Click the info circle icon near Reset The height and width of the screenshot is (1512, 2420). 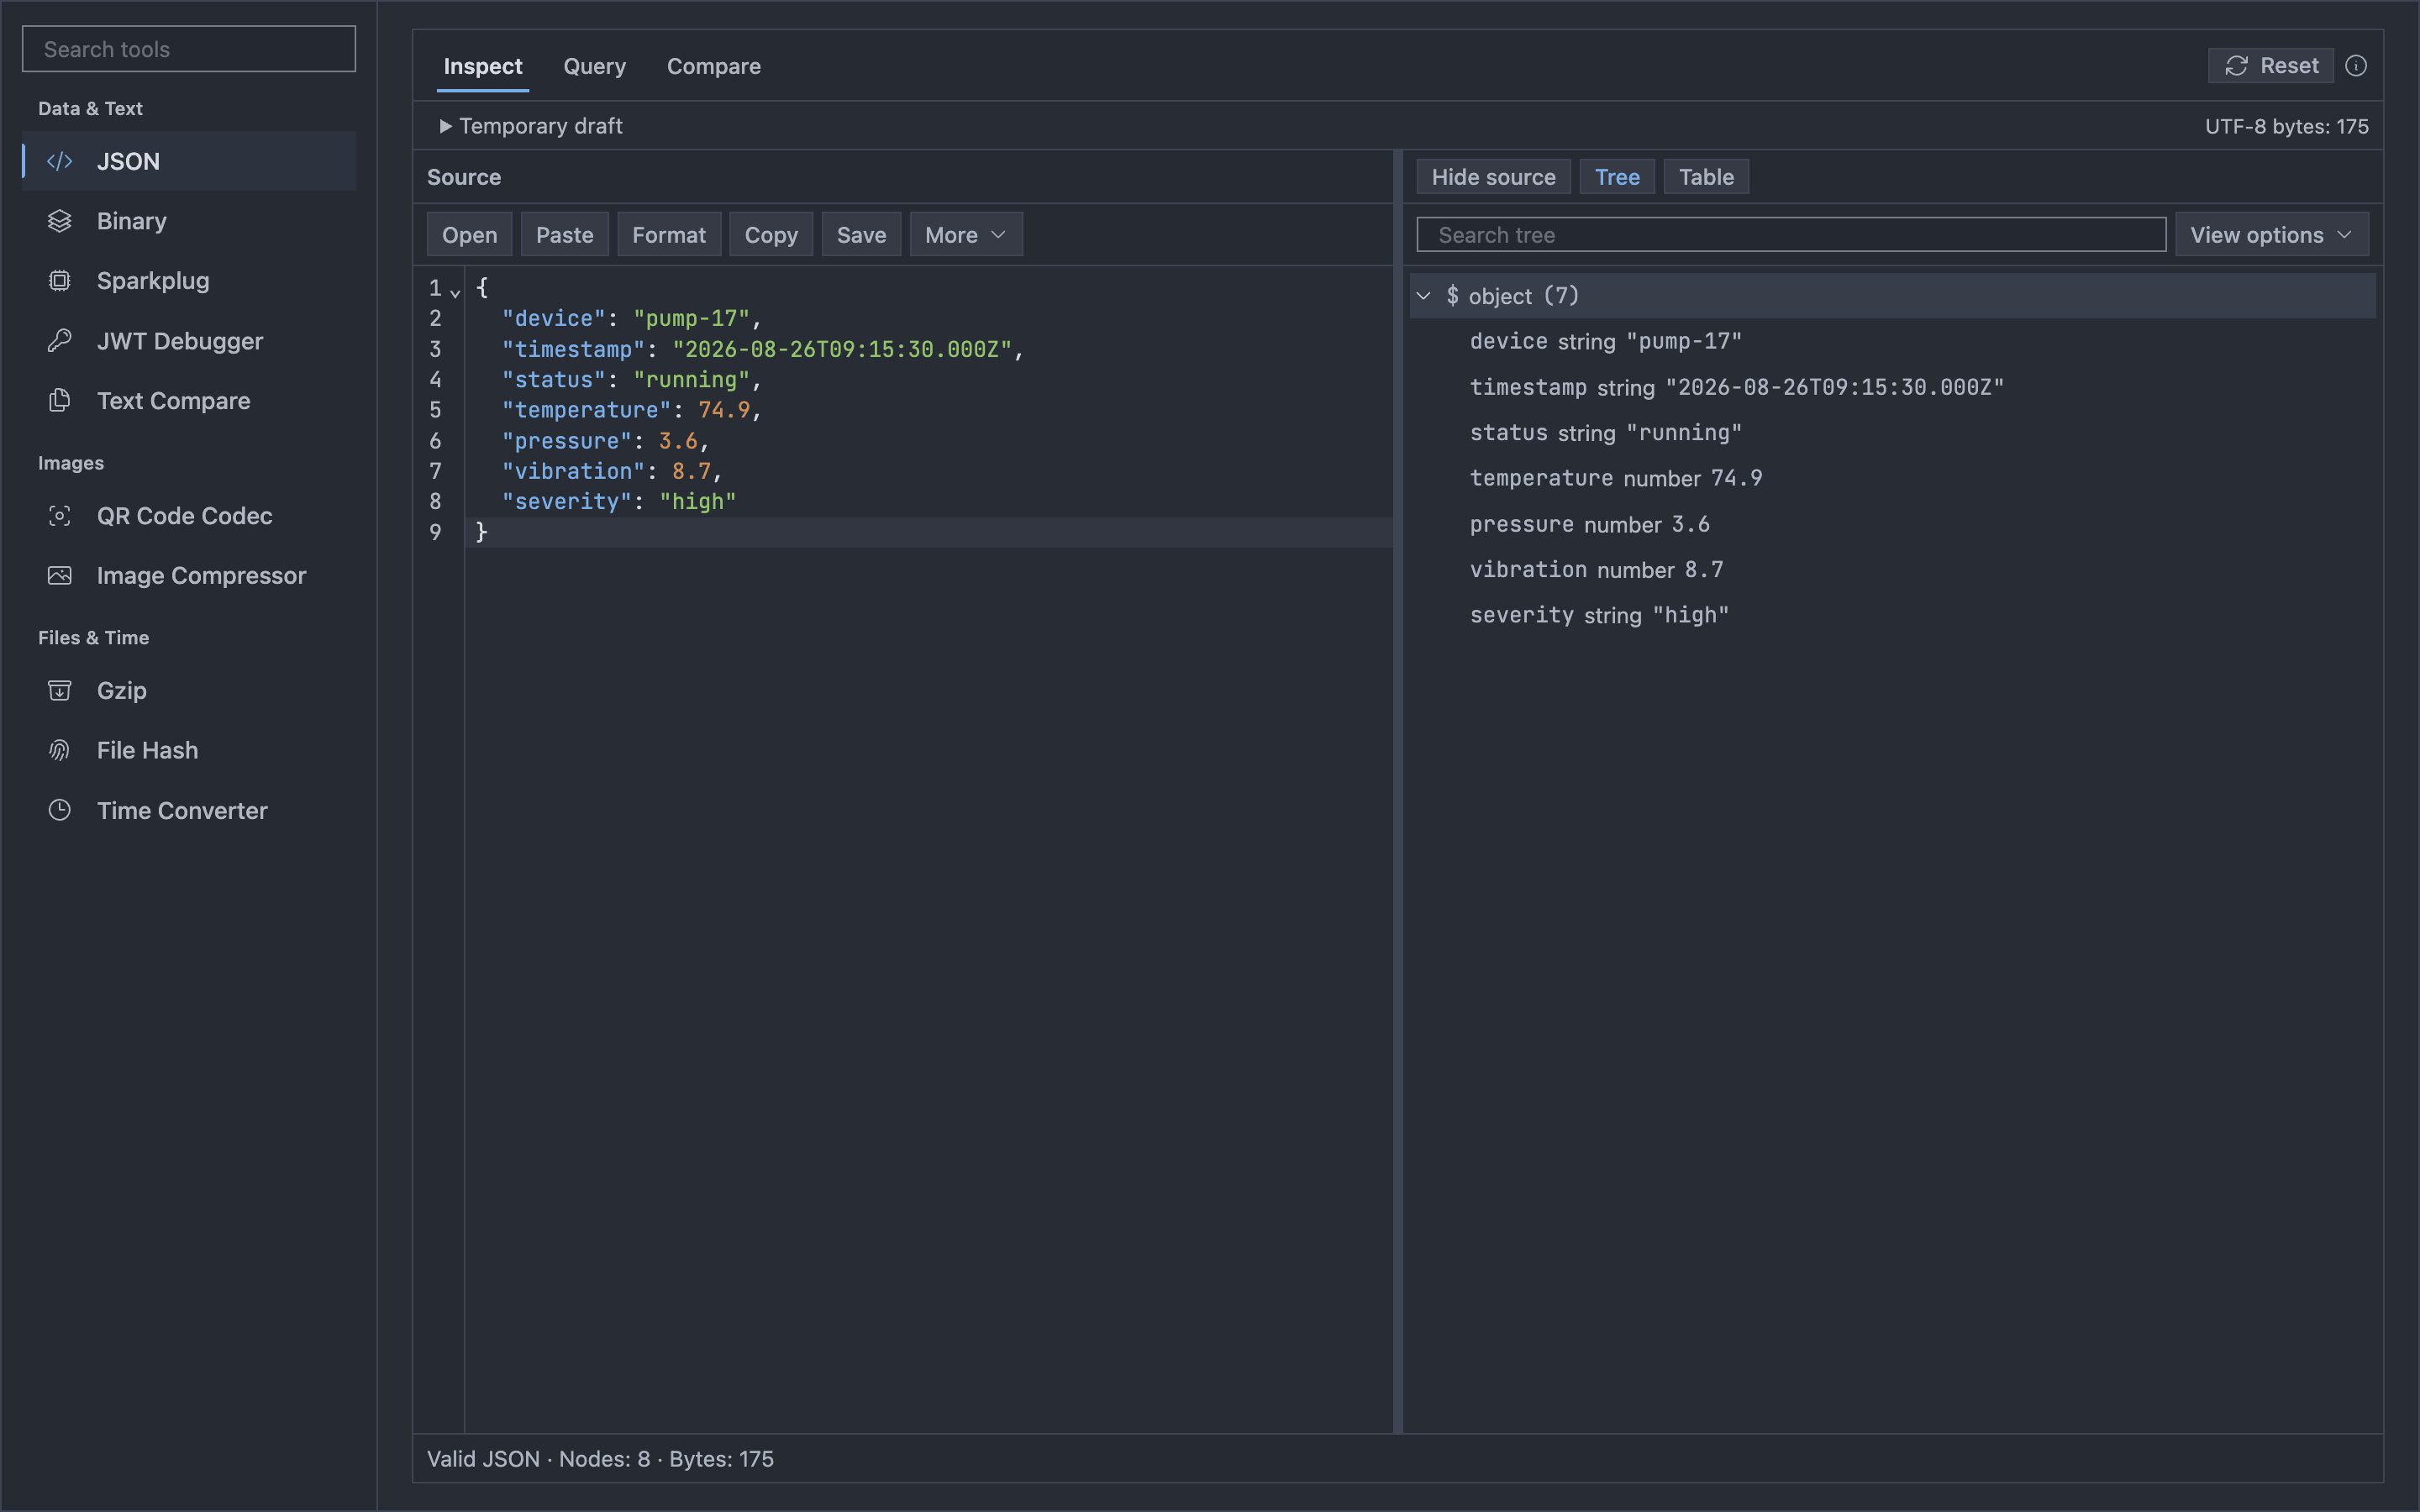pos(2356,66)
